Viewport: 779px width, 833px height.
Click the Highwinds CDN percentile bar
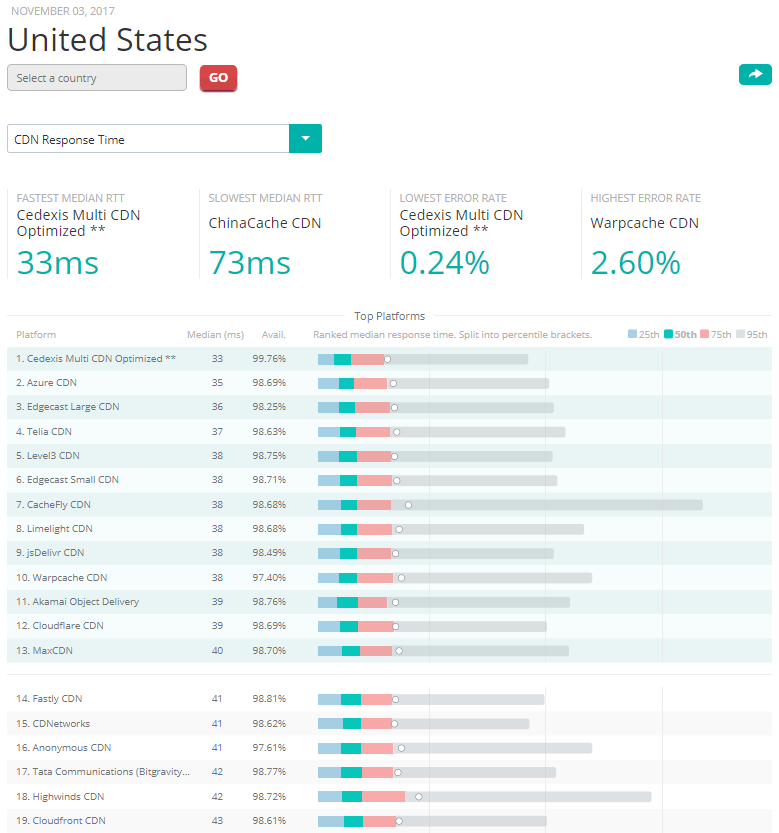[485, 796]
